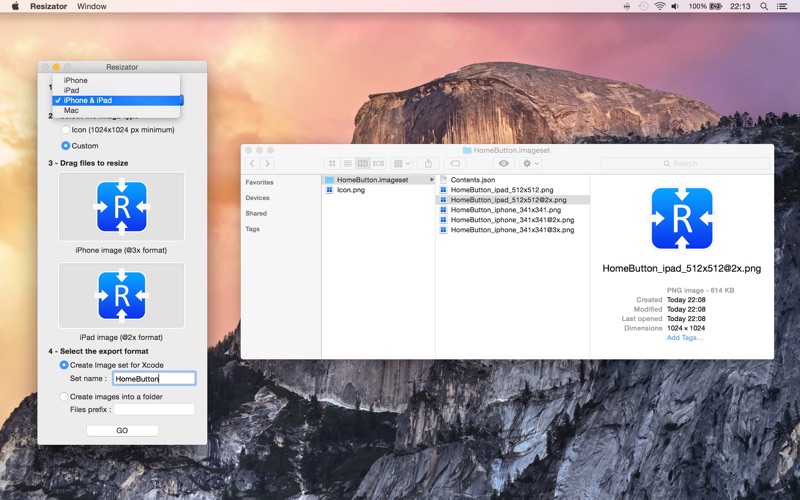Open the Window menu
This screenshot has width=800, height=500.
pos(92,6)
